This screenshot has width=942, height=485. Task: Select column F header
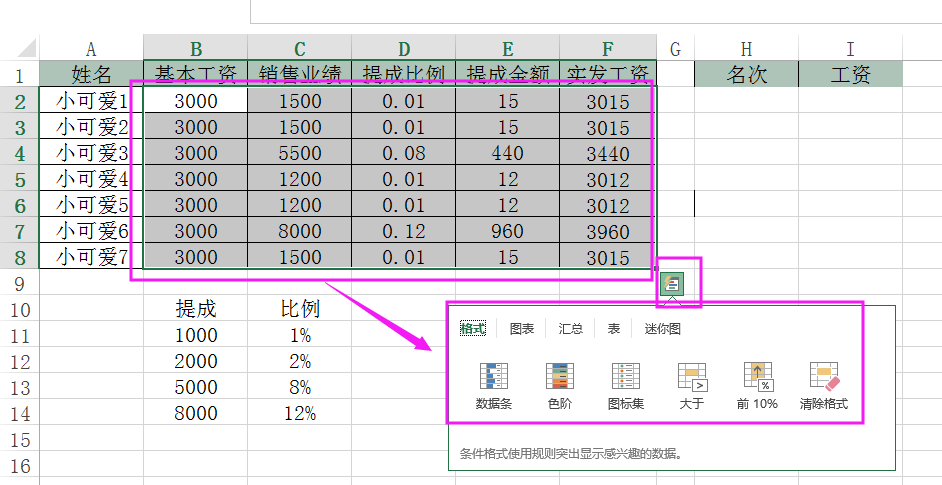608,49
